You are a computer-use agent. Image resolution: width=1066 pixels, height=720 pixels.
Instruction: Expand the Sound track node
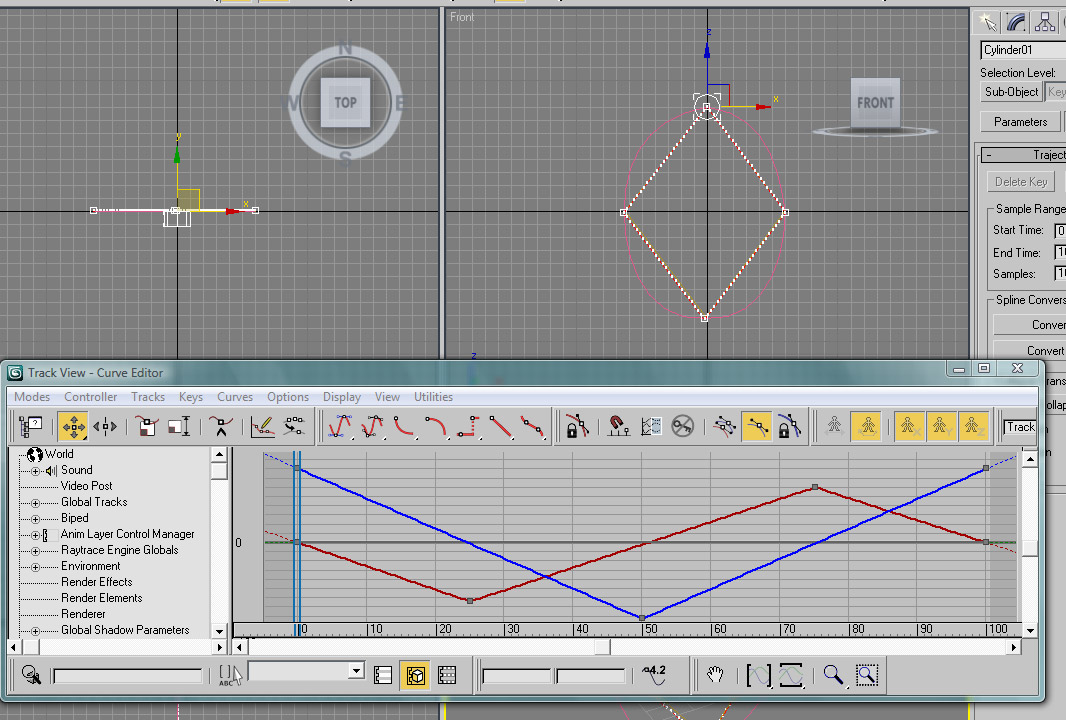coord(35,471)
